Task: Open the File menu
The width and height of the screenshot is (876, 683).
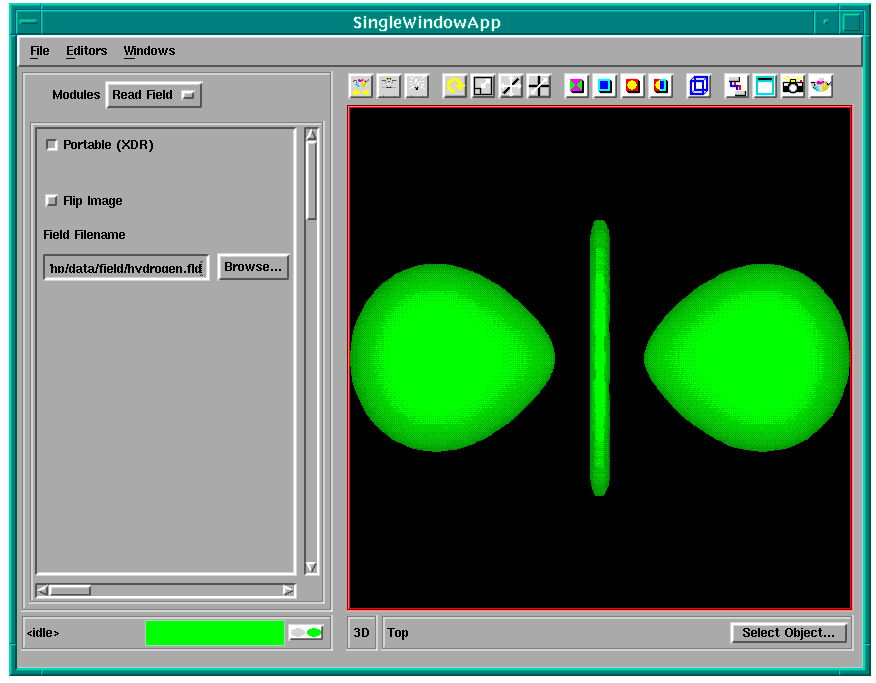Action: [39, 51]
